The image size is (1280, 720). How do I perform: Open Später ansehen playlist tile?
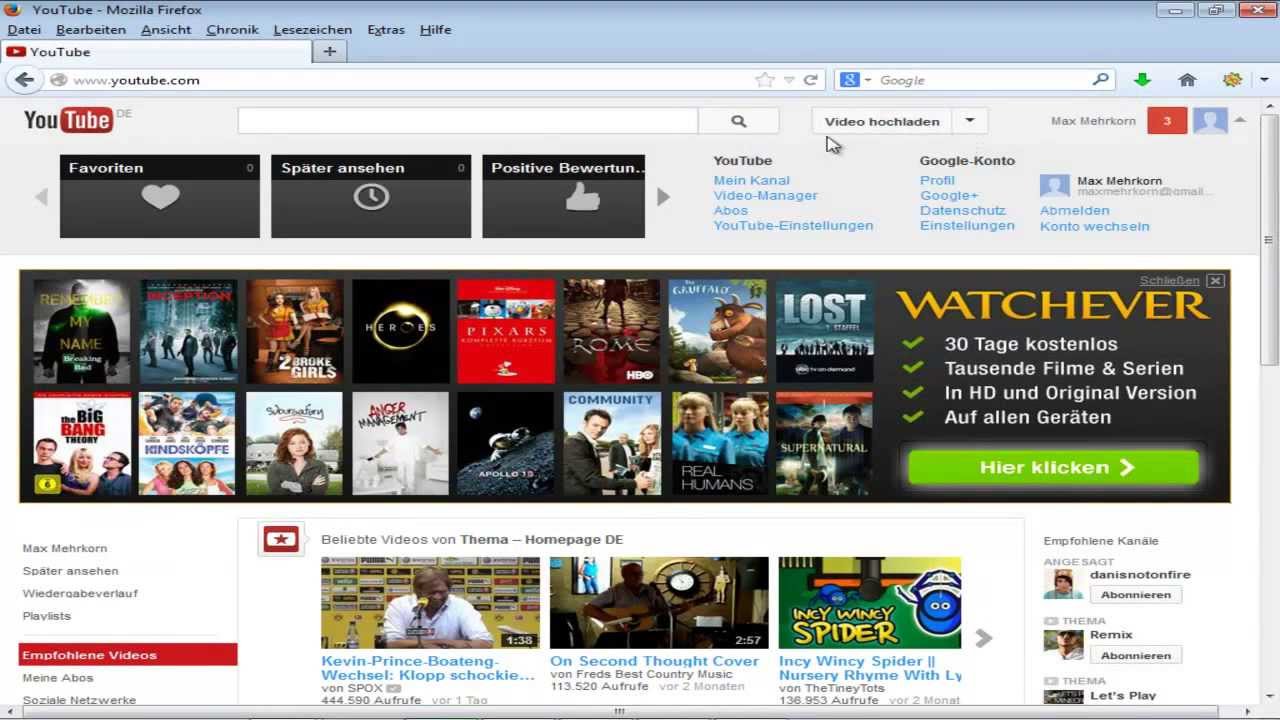tap(371, 196)
